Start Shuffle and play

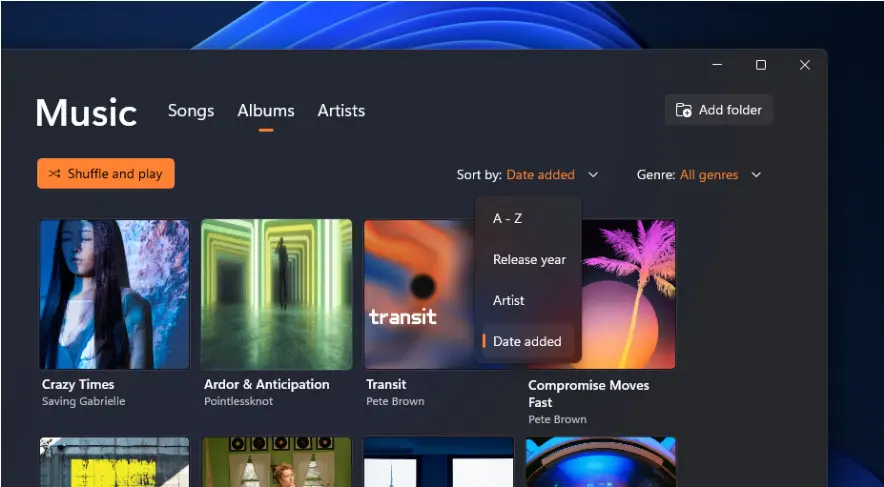tap(106, 174)
